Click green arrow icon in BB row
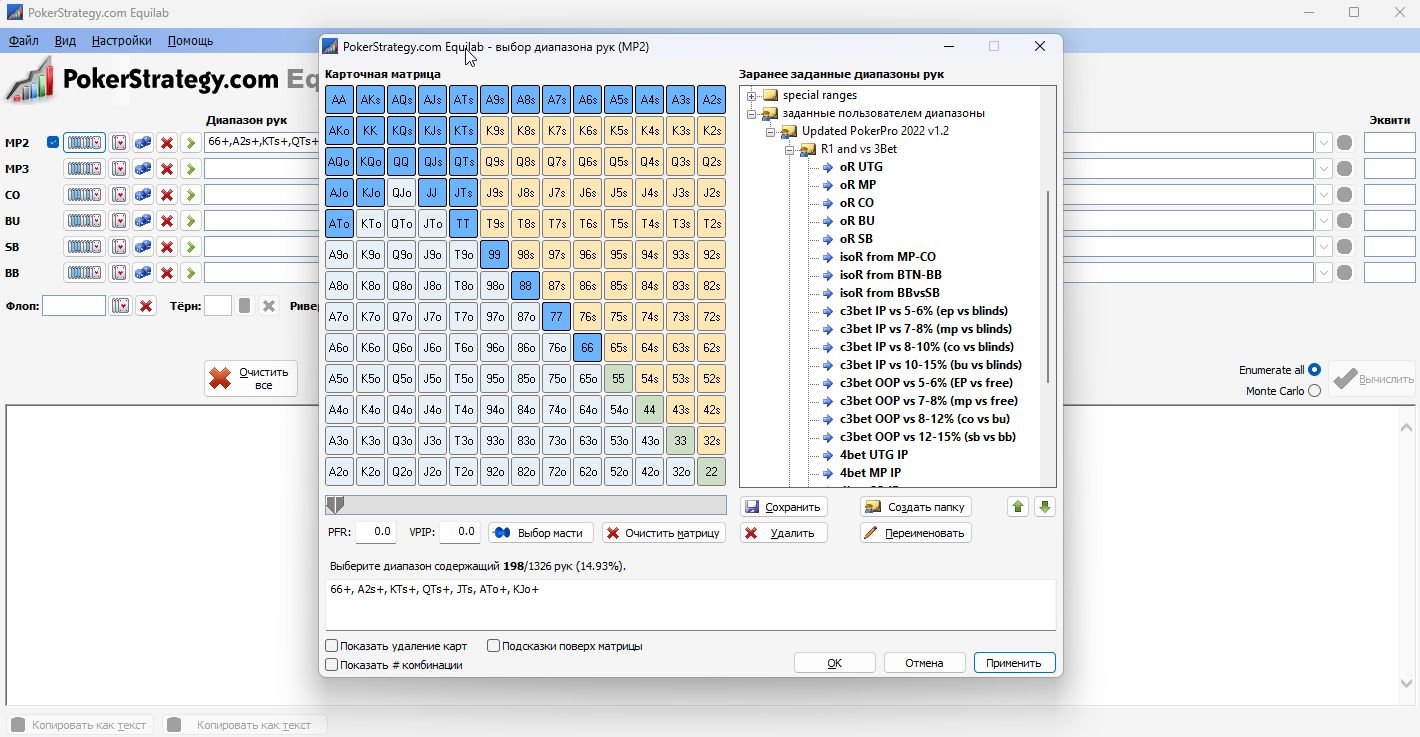The image size is (1420, 737). click(x=190, y=273)
